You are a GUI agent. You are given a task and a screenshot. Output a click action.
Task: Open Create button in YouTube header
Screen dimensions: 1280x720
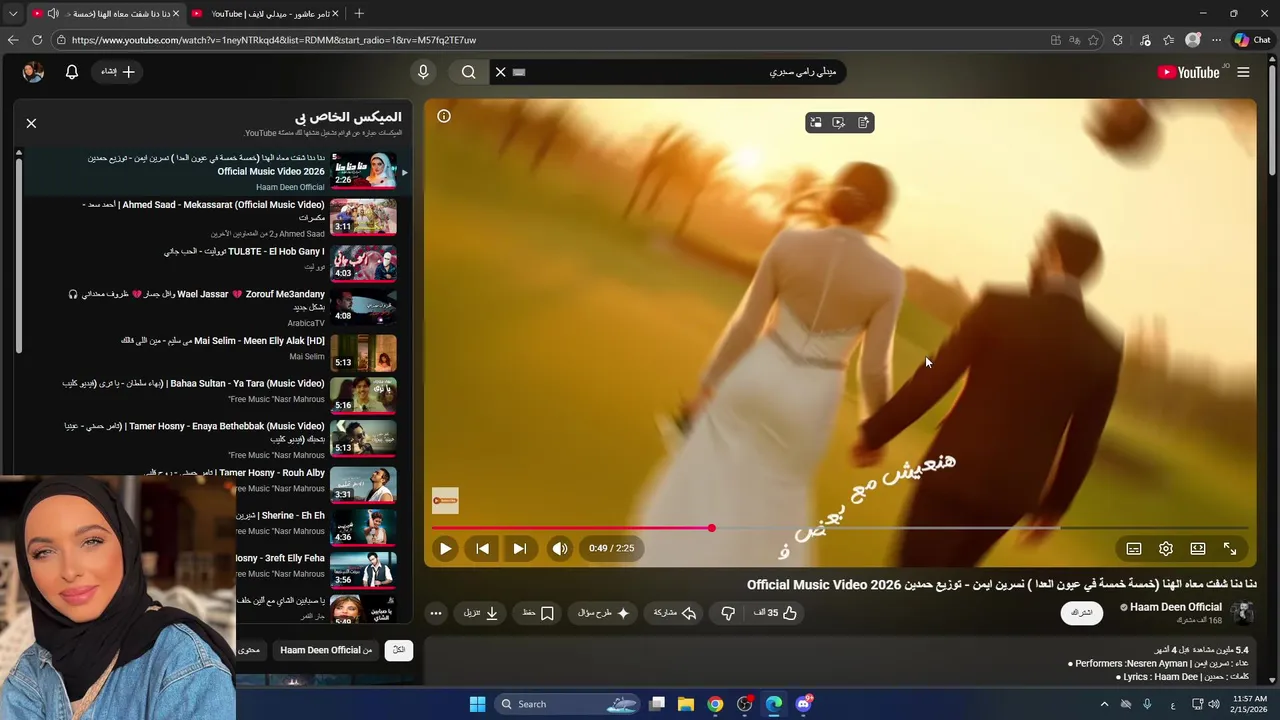(x=118, y=72)
